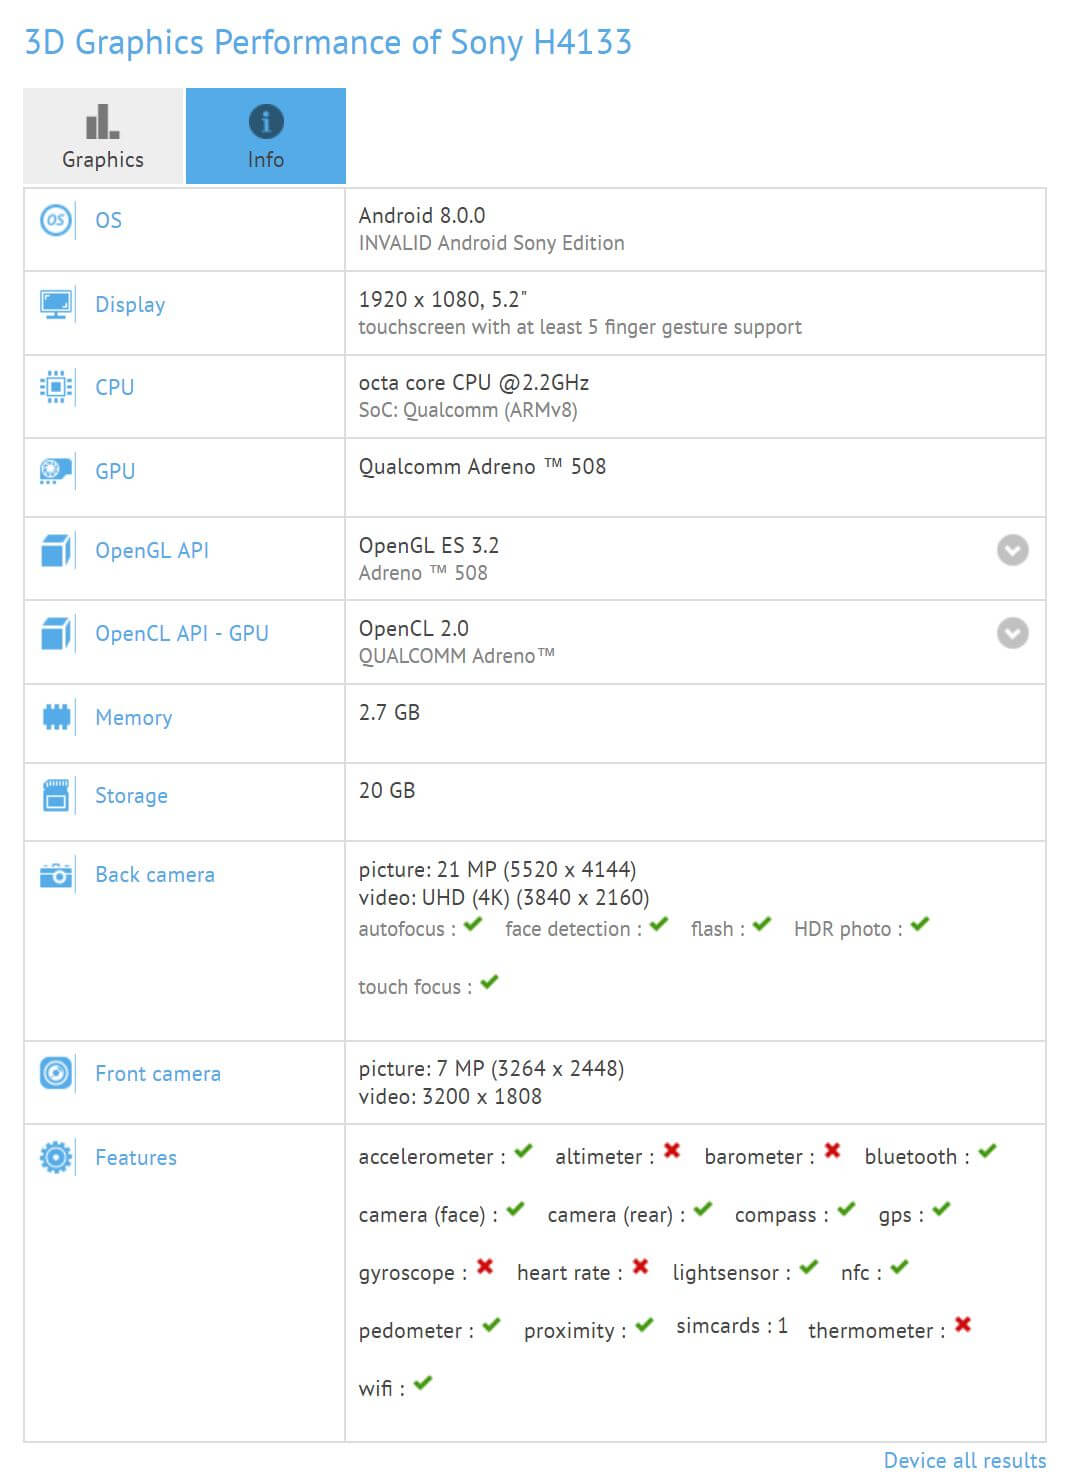Switch to the Graphics tab

pos(102,136)
